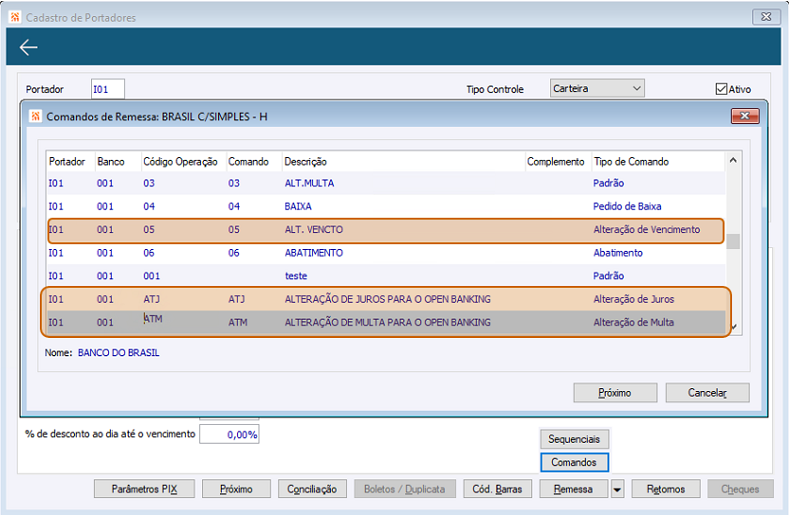Viewport: 789px width, 515px height.
Task: Click the 'BANCO DO BRASIL' name text
Action: [x=118, y=353]
